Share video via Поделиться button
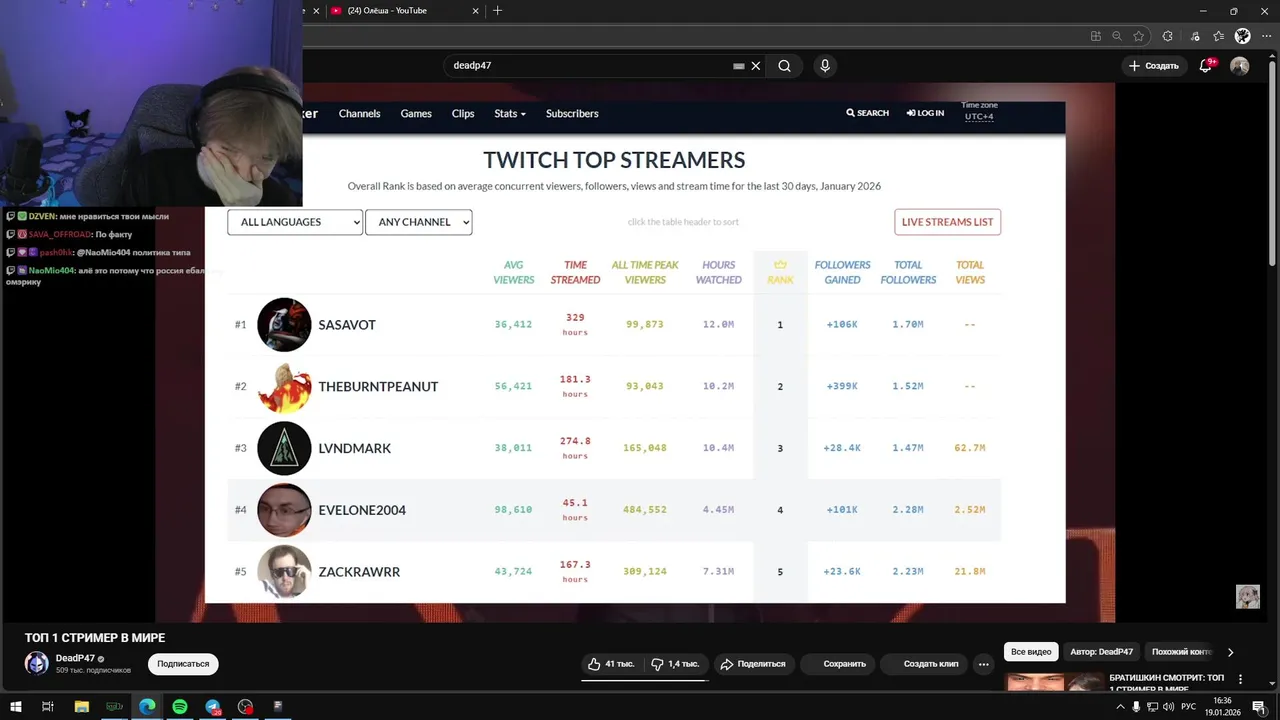 click(753, 664)
